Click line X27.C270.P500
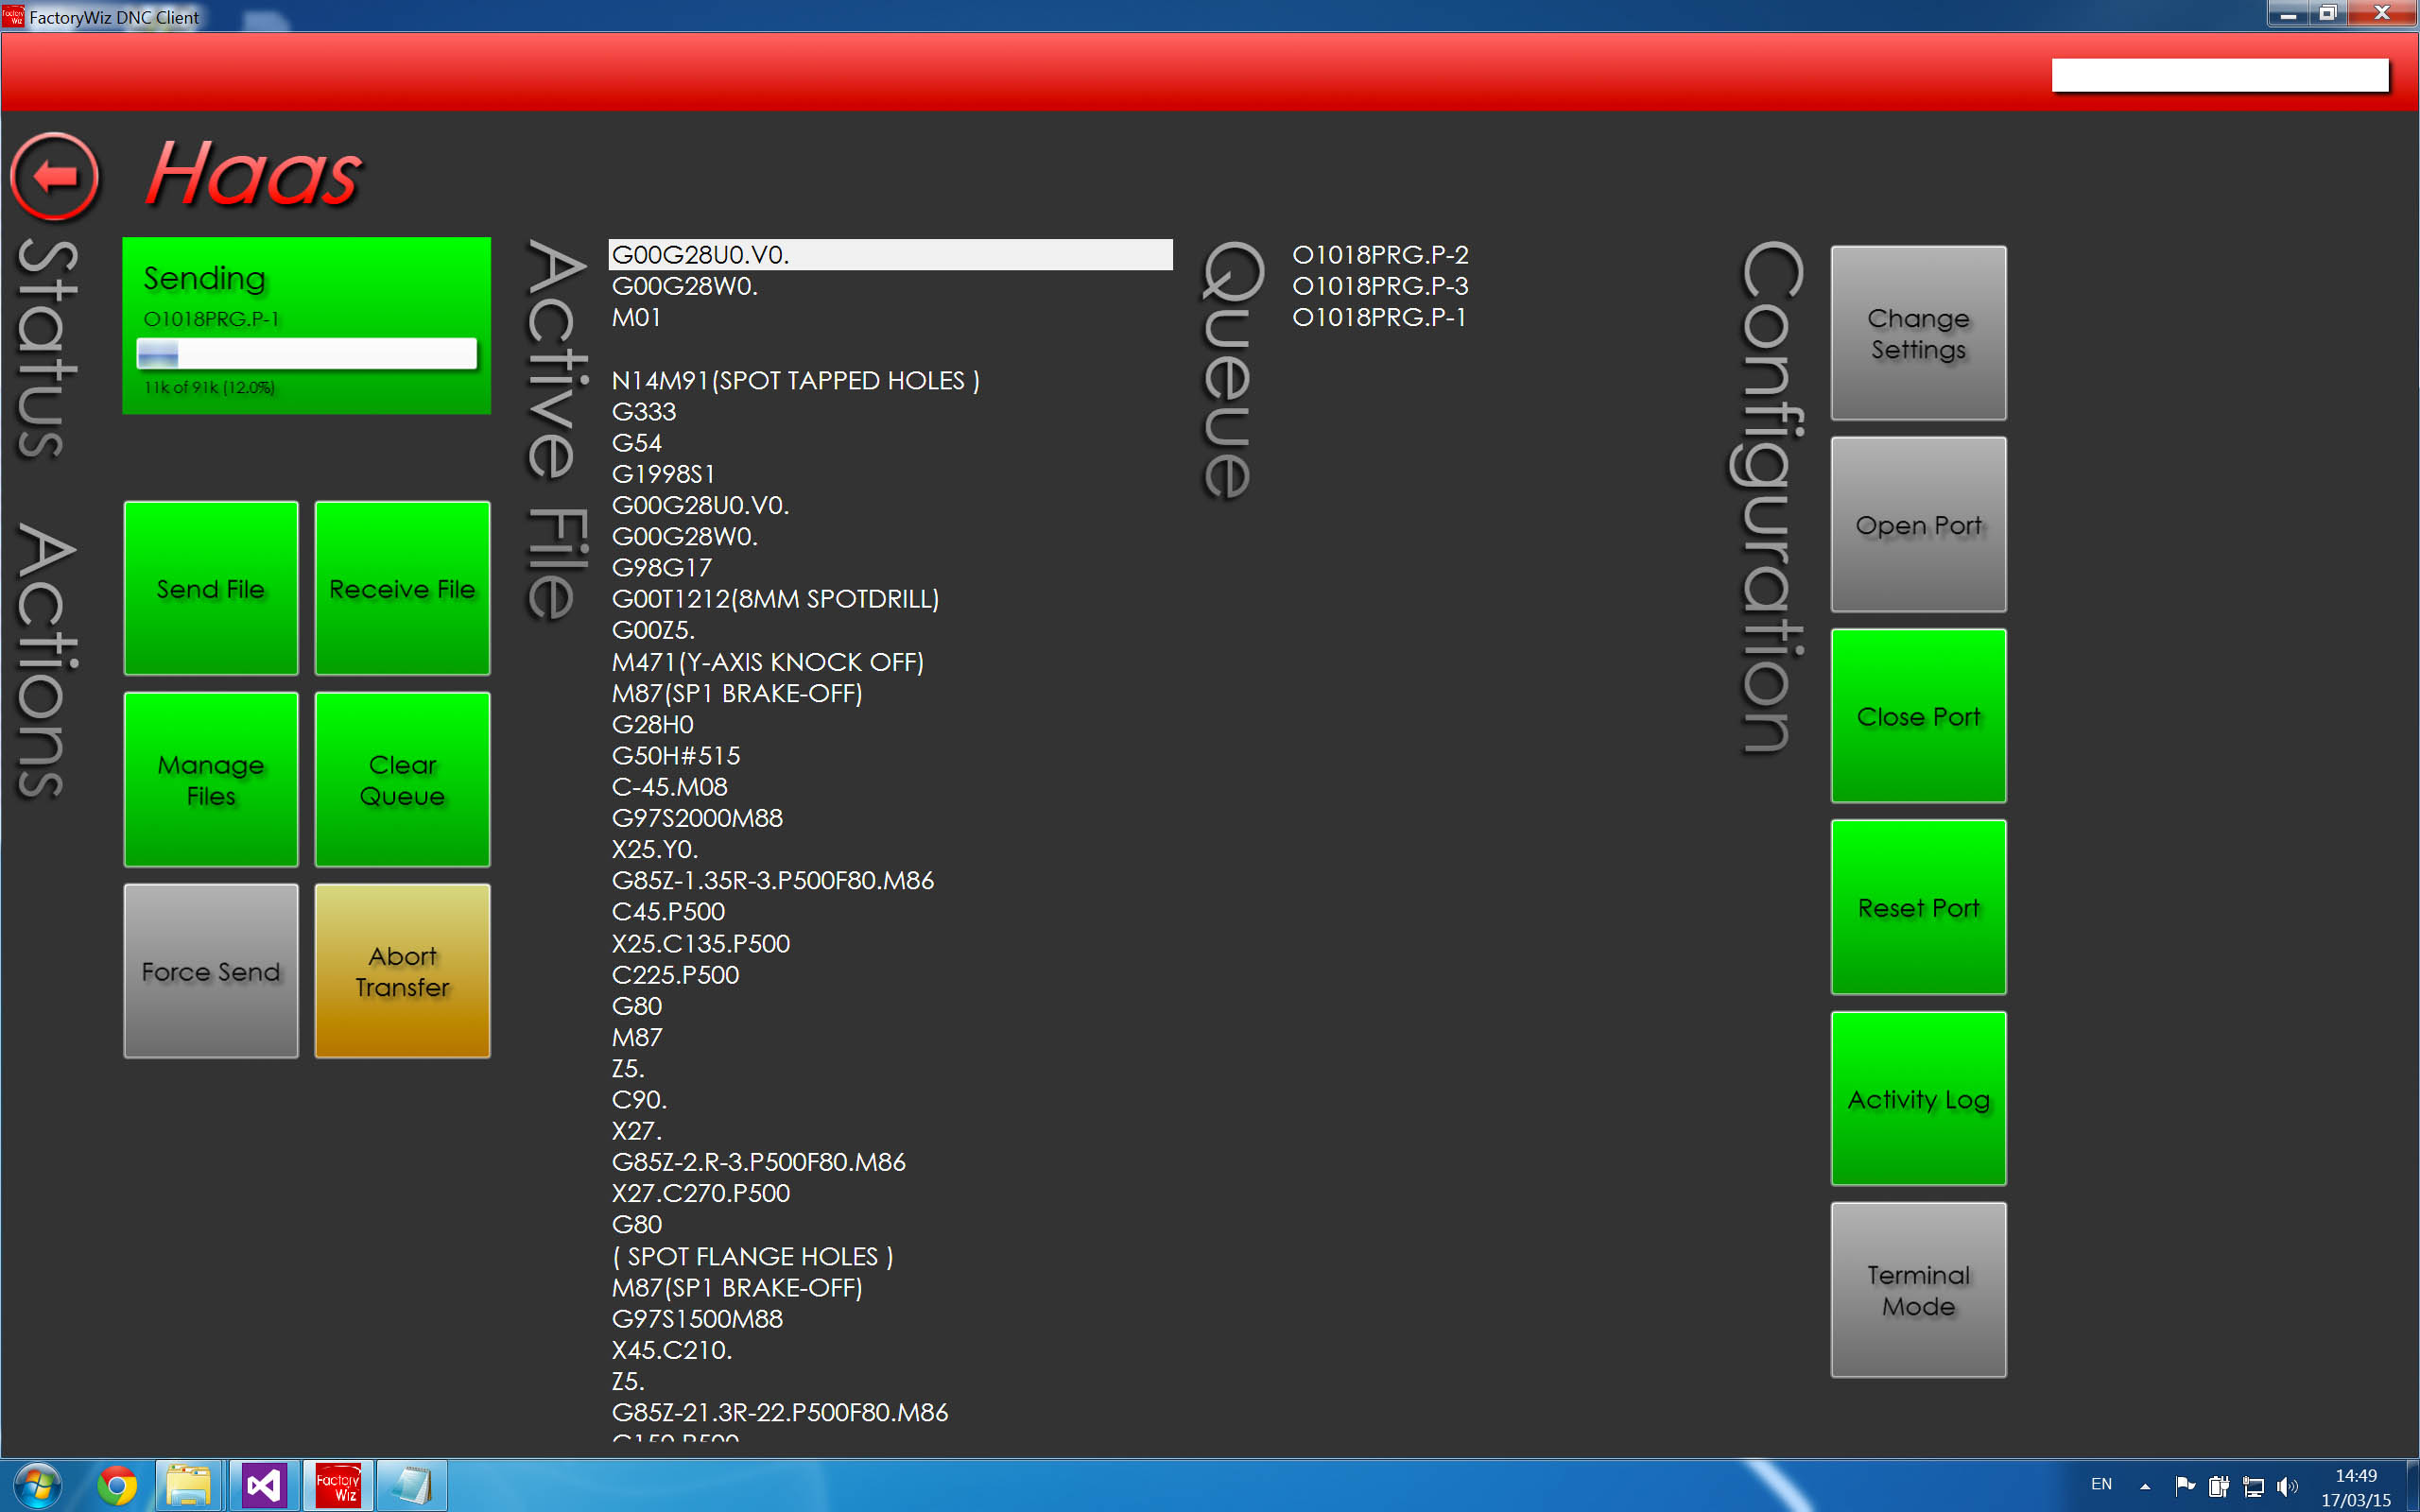This screenshot has height=1512, width=2420. 700,1193
